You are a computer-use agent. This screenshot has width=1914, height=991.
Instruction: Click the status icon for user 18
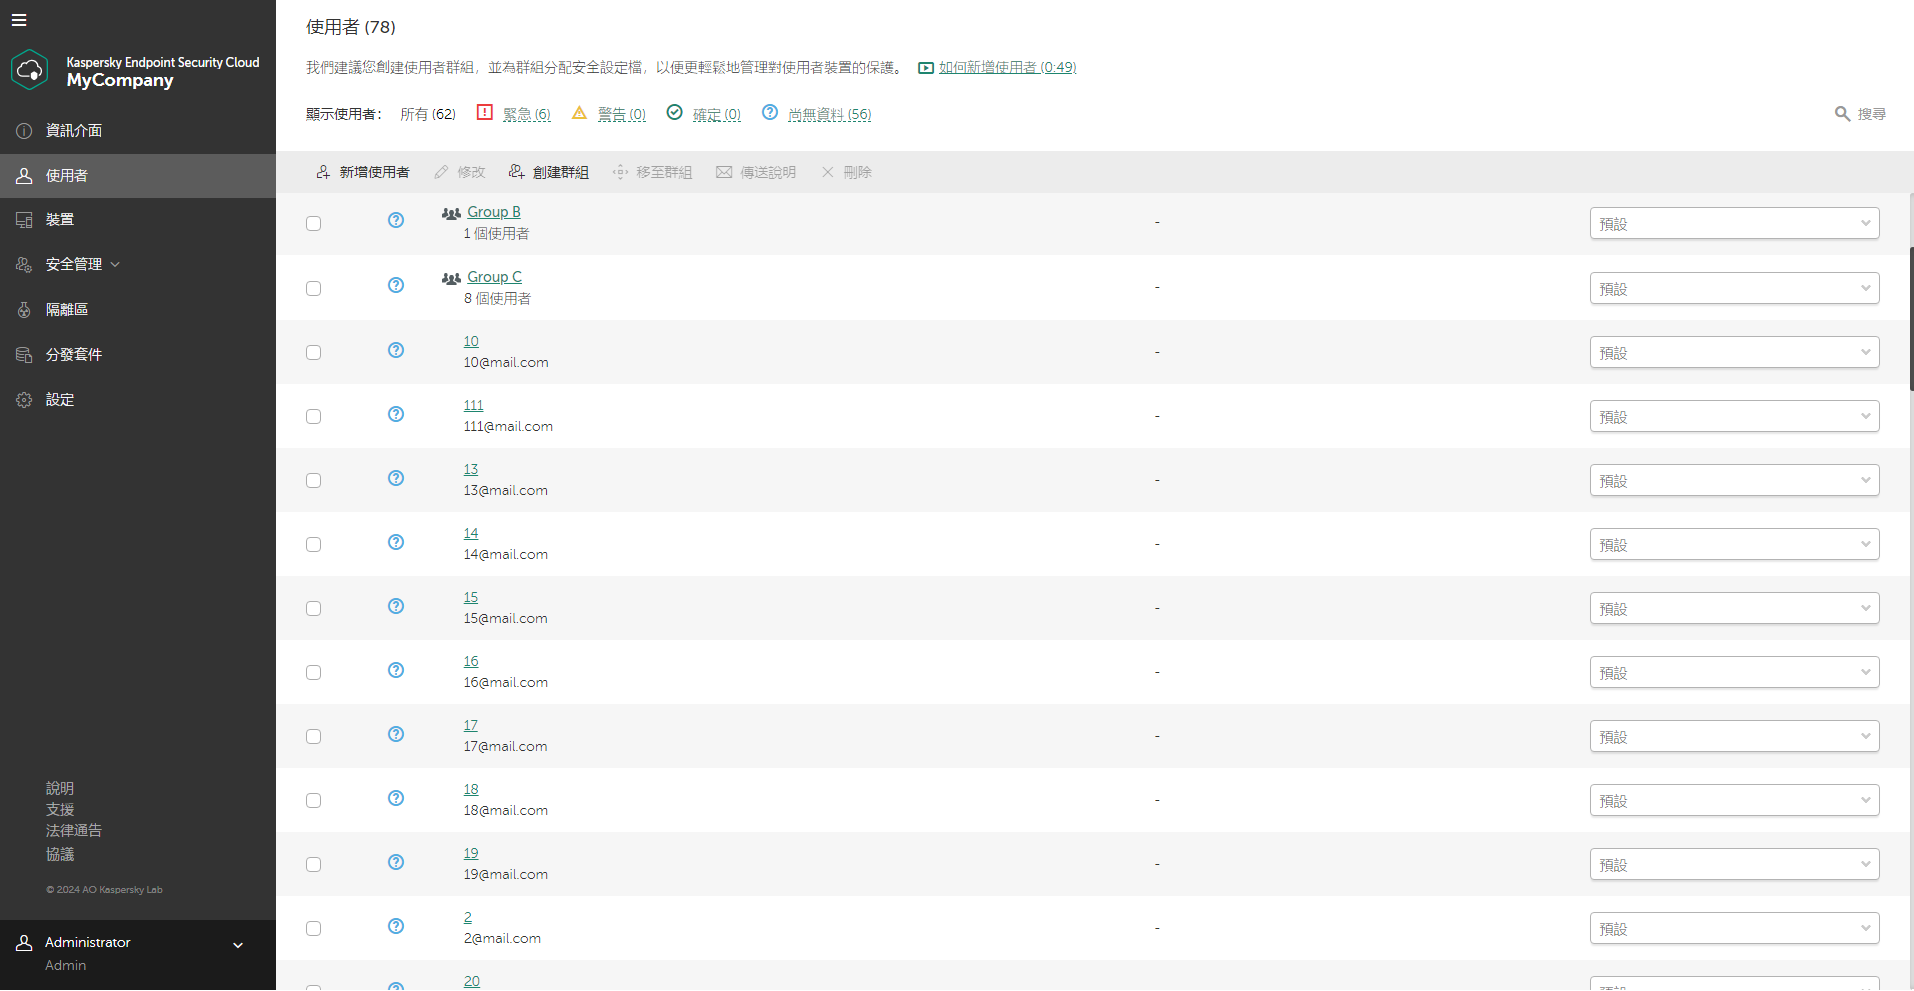click(x=396, y=798)
